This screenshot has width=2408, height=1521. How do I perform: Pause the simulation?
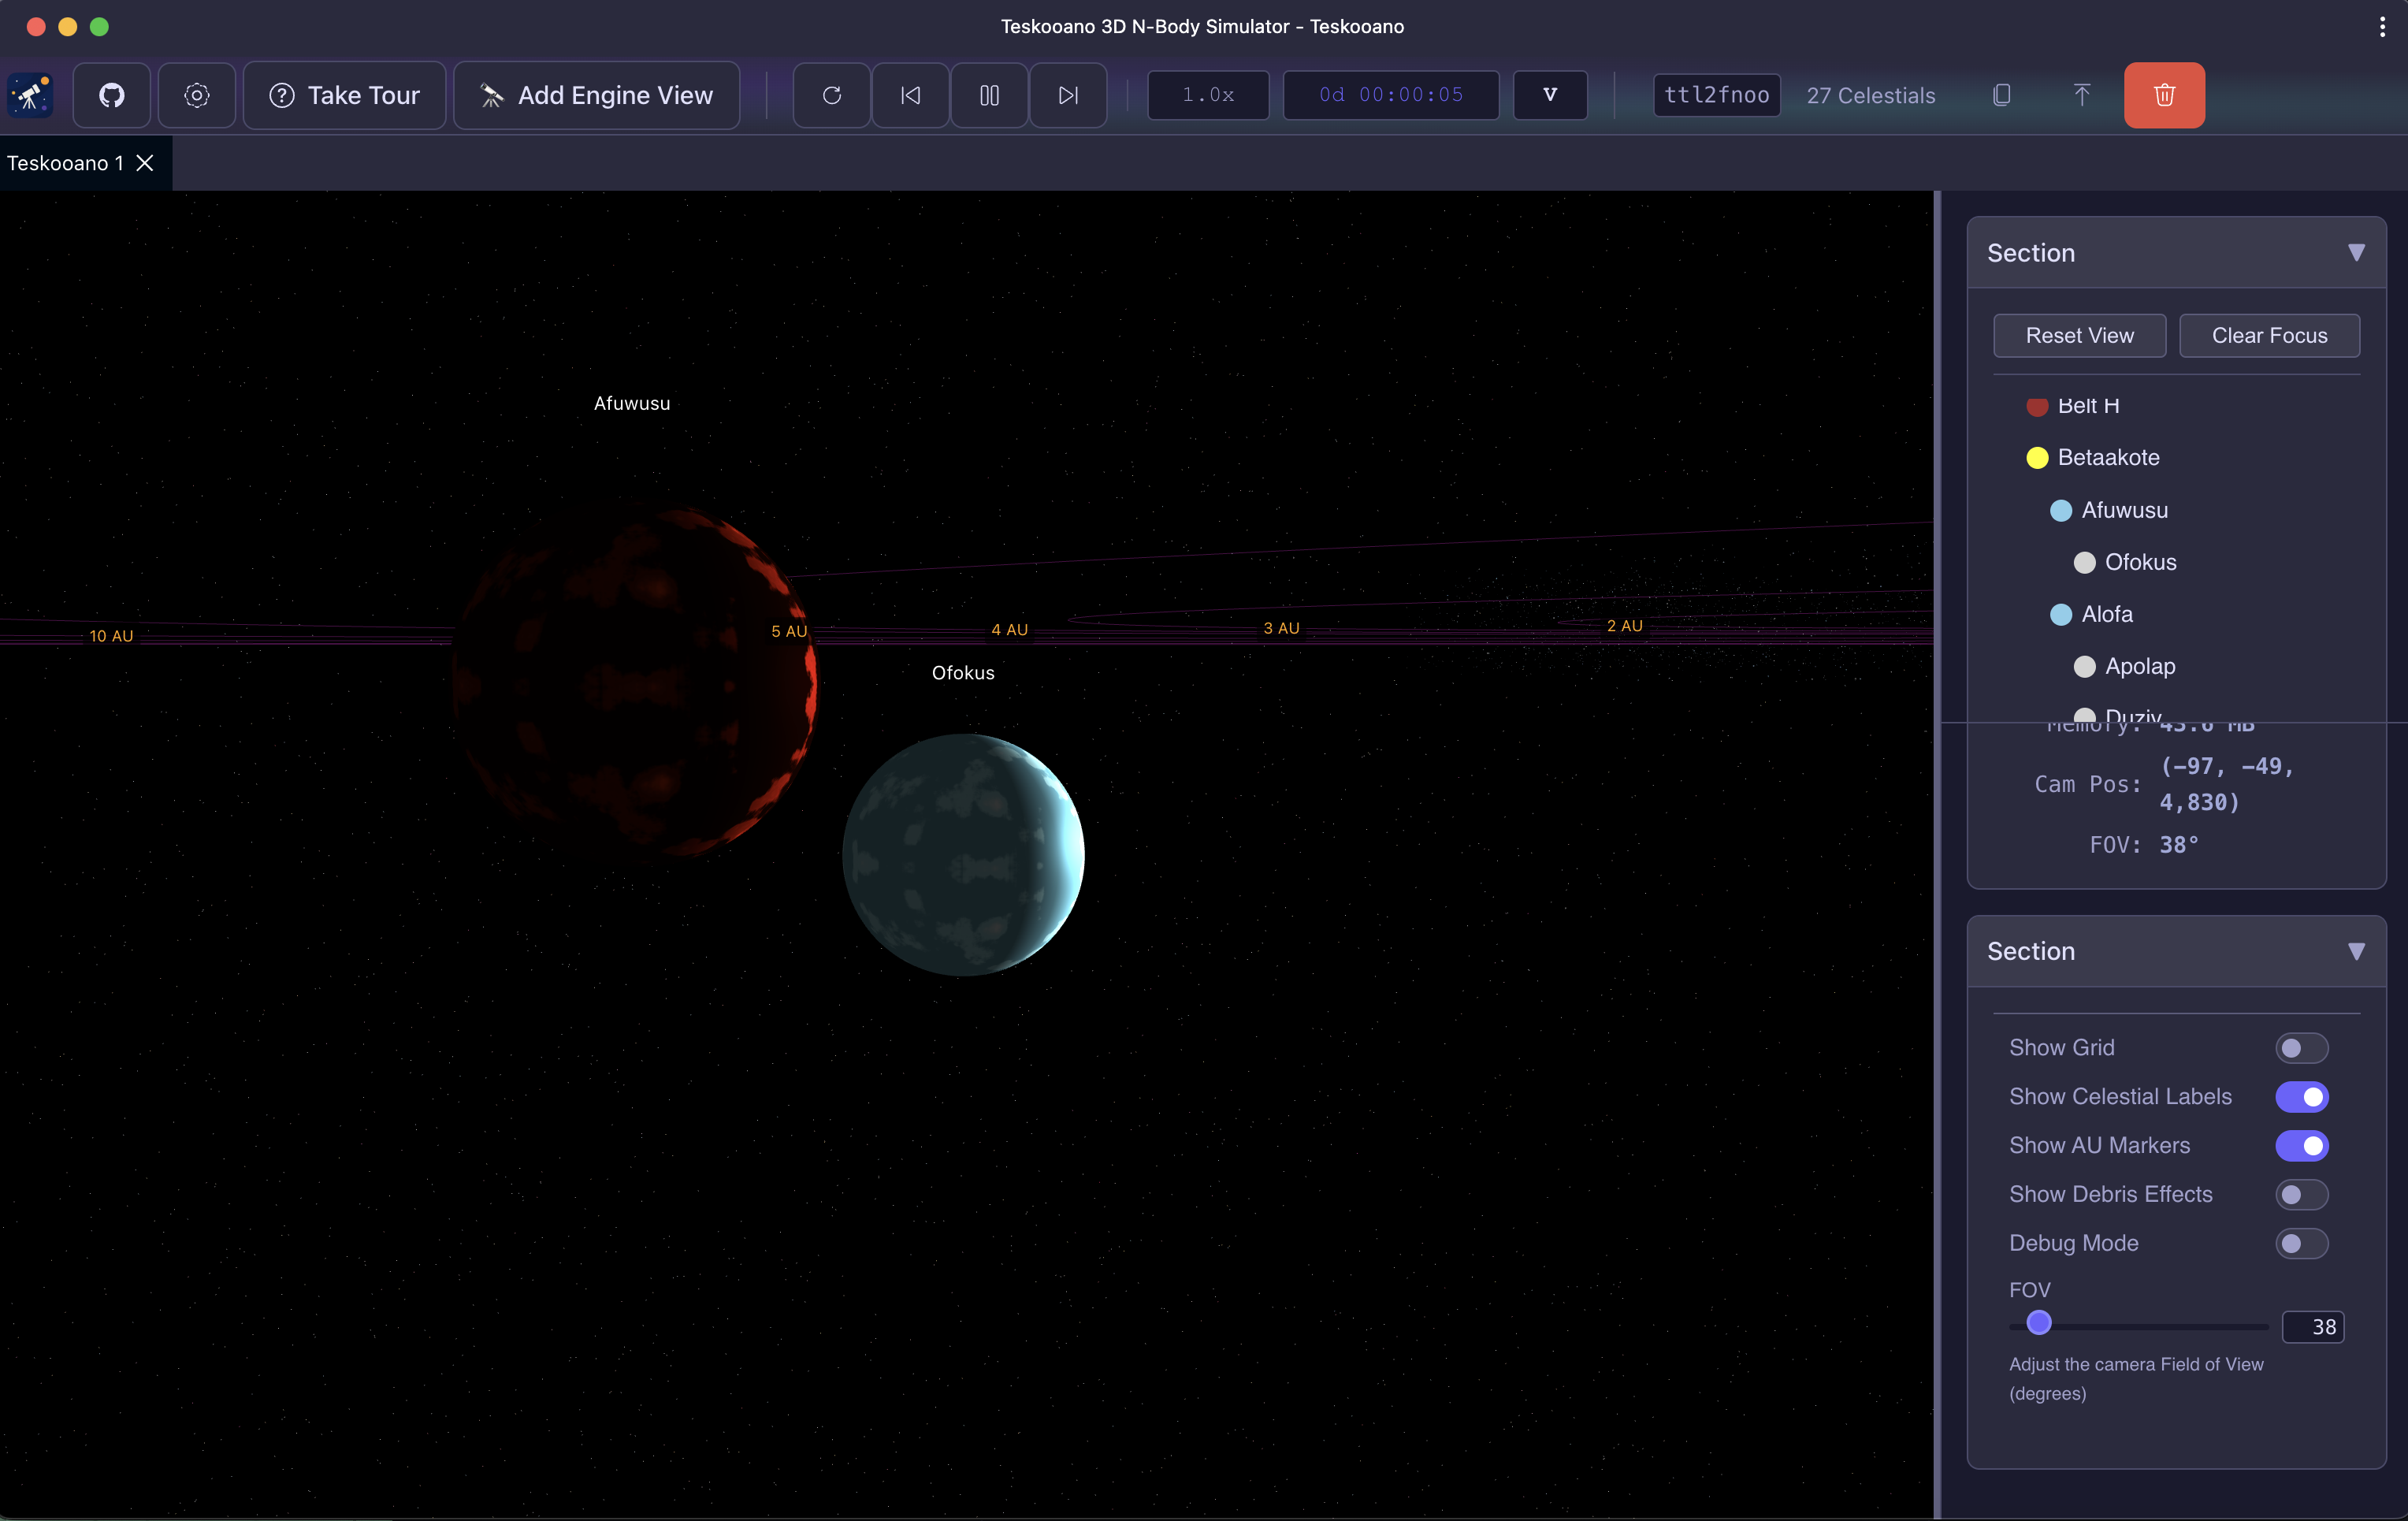click(x=989, y=95)
